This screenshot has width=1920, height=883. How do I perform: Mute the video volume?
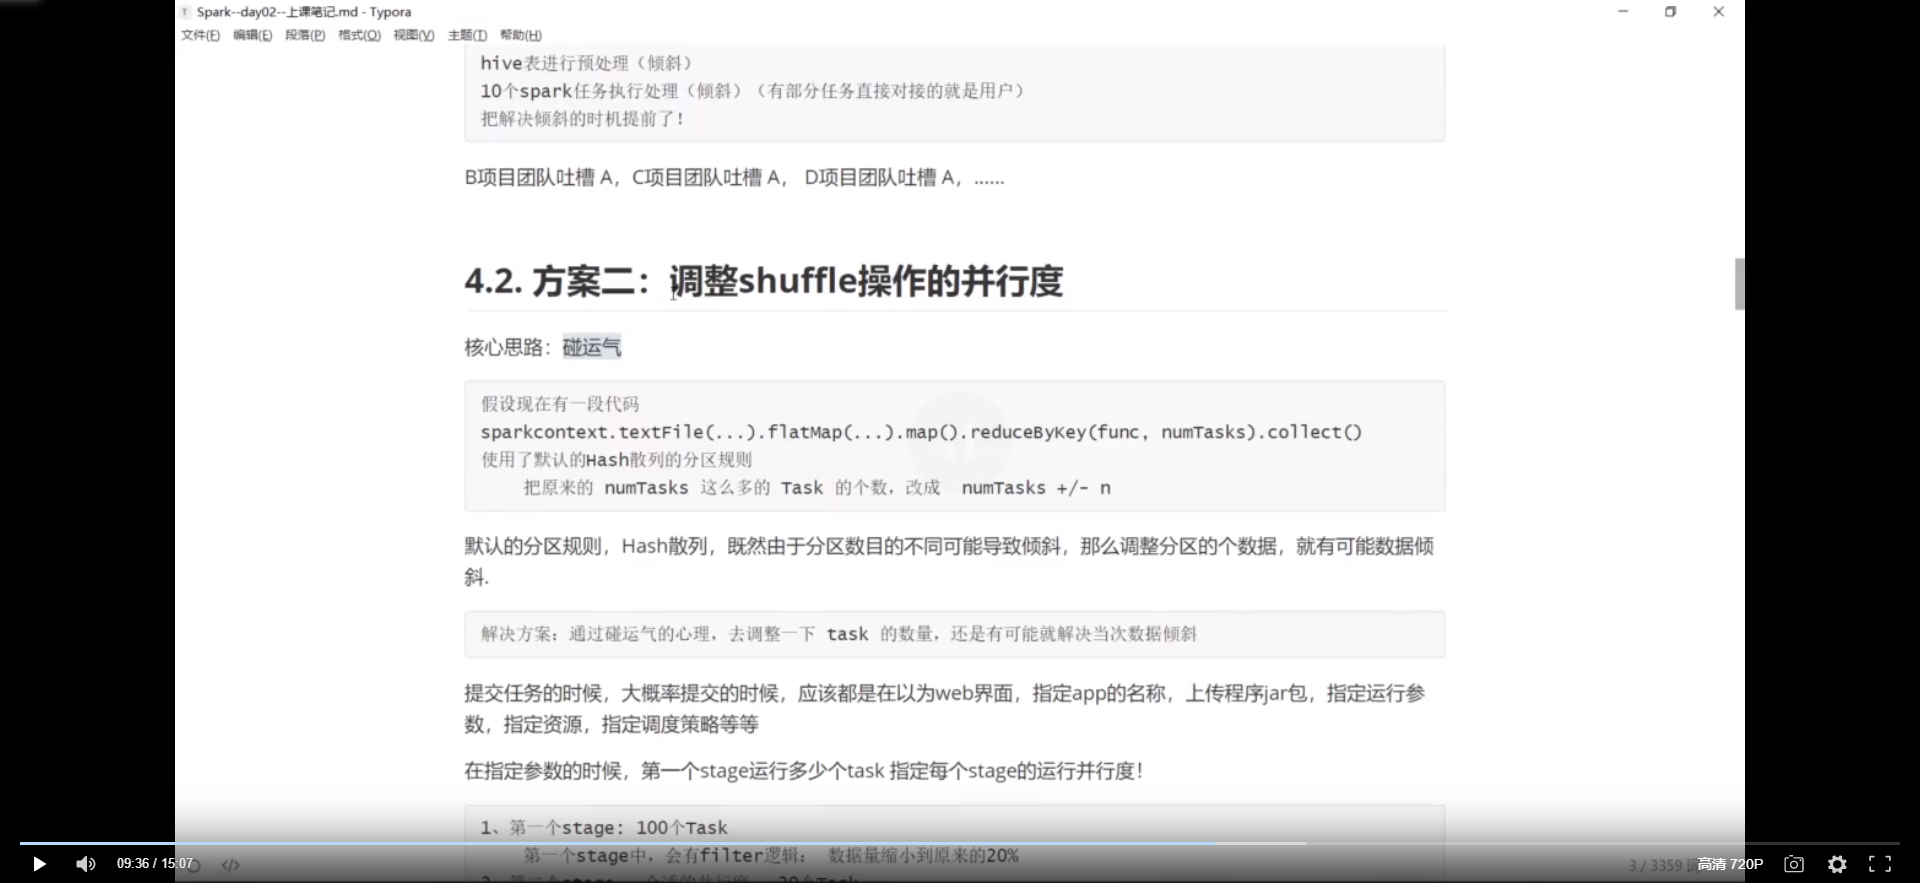[x=86, y=864]
